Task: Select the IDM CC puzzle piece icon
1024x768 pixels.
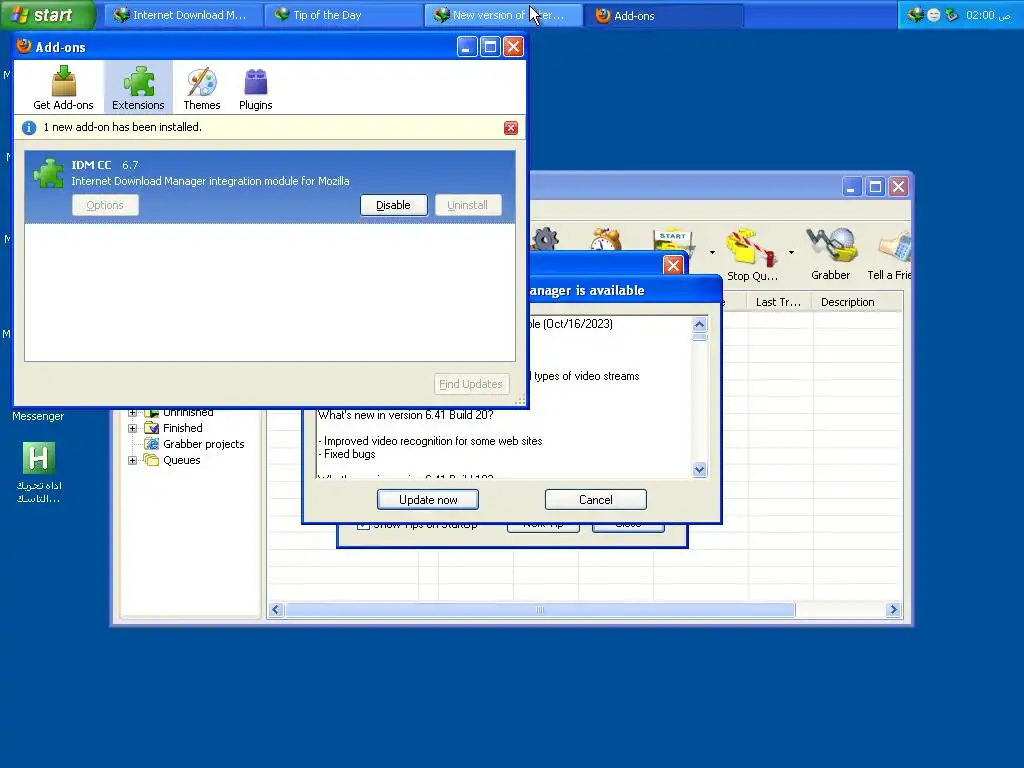Action: (49, 173)
